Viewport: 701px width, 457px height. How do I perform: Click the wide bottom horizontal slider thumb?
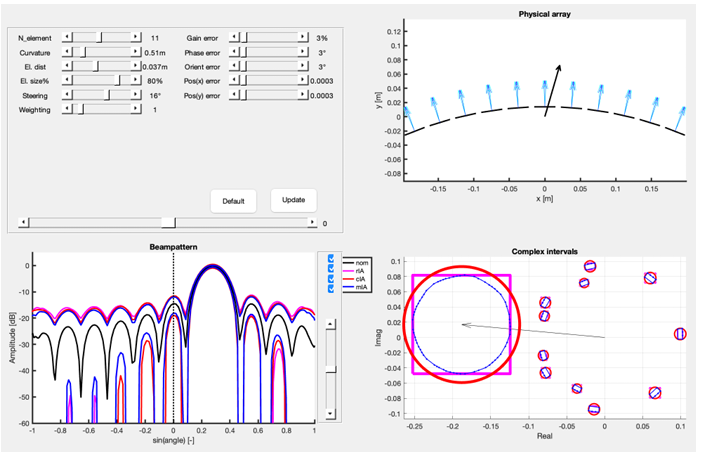point(169,223)
